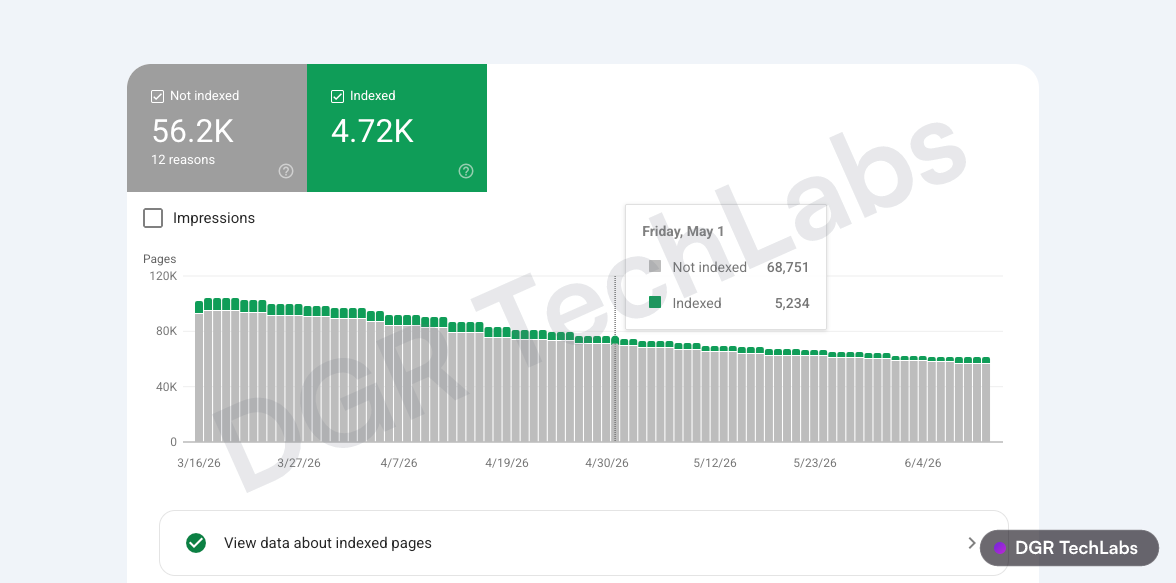Select the 4.72K indexed count
The height and width of the screenshot is (583, 1176).
[x=373, y=131]
